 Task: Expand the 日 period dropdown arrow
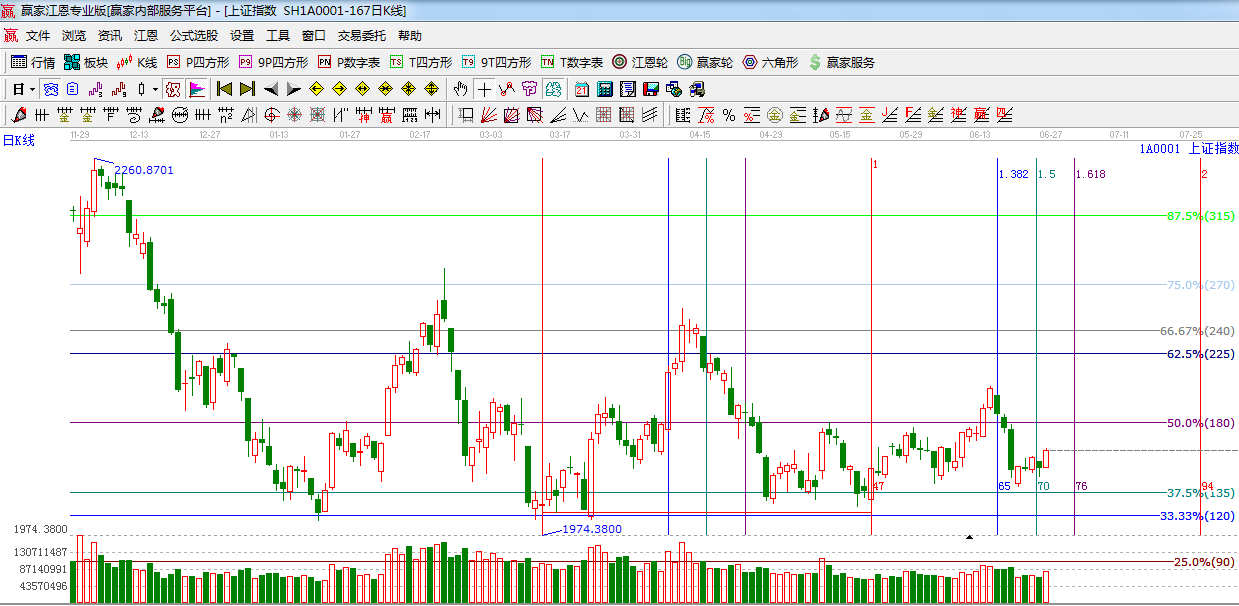32,89
